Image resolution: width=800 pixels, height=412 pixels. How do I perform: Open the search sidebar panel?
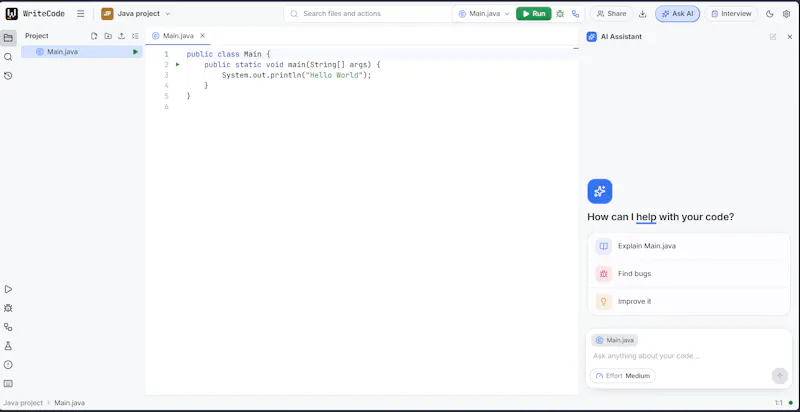coord(8,57)
